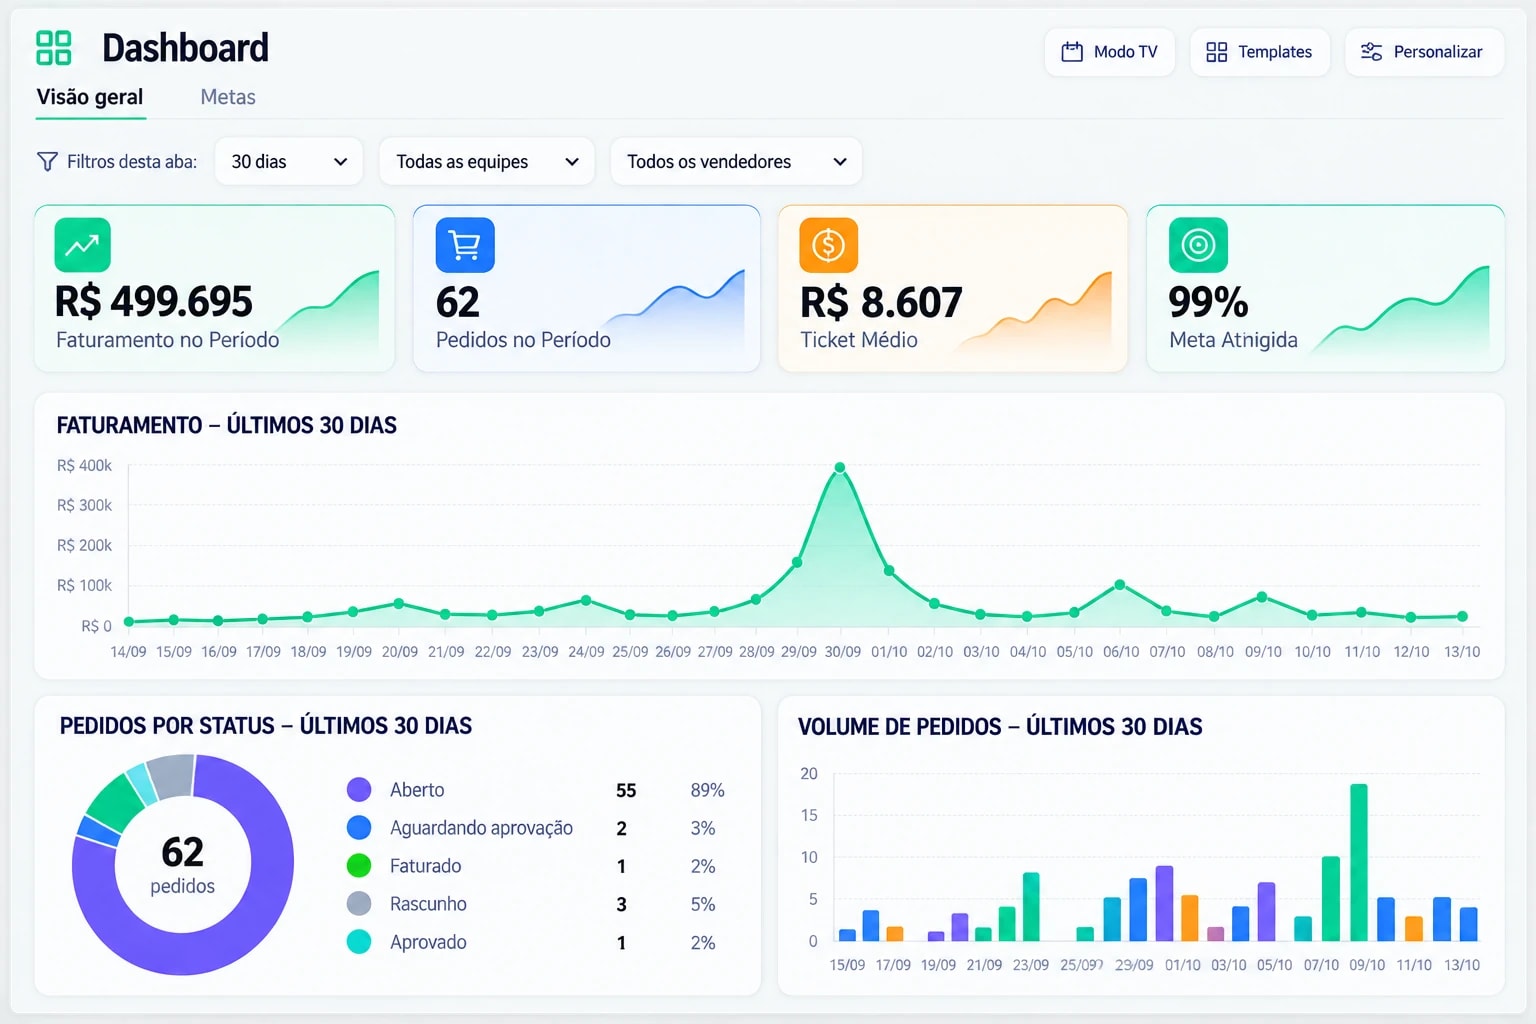Viewport: 1536px width, 1024px height.
Task: Click the orange dollar coin icon
Action: tap(829, 245)
